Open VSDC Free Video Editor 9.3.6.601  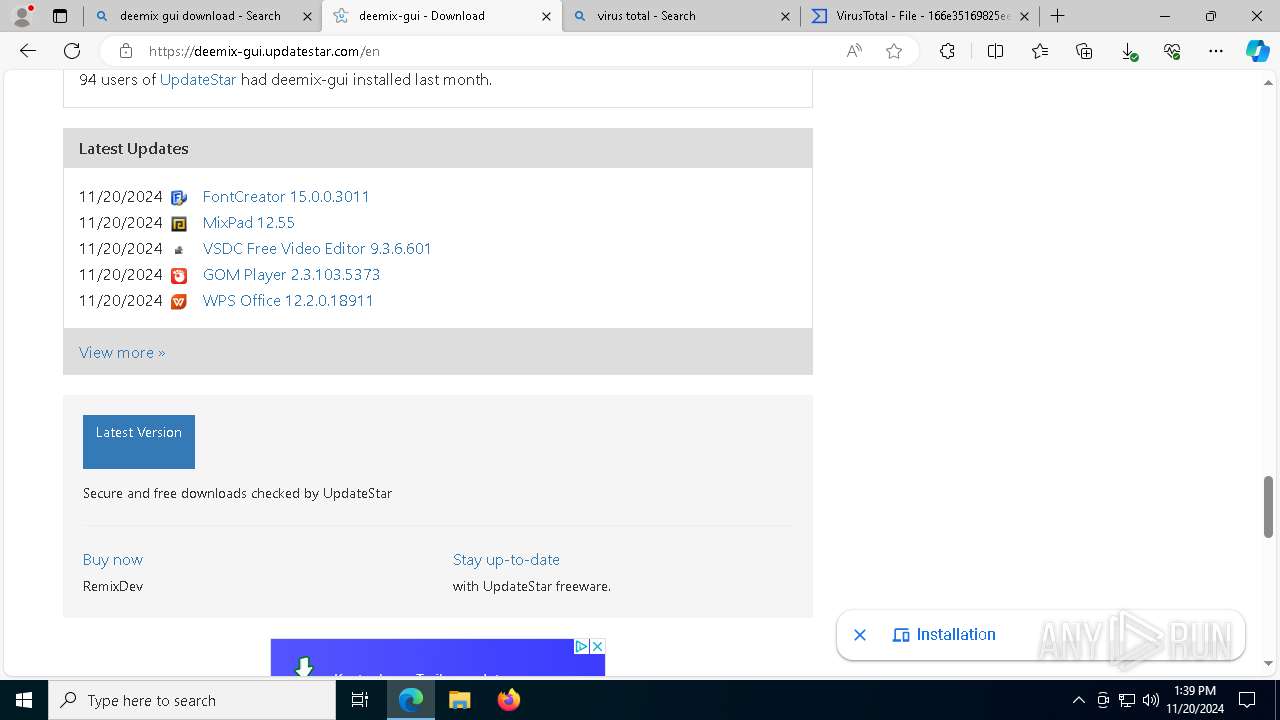click(x=317, y=249)
